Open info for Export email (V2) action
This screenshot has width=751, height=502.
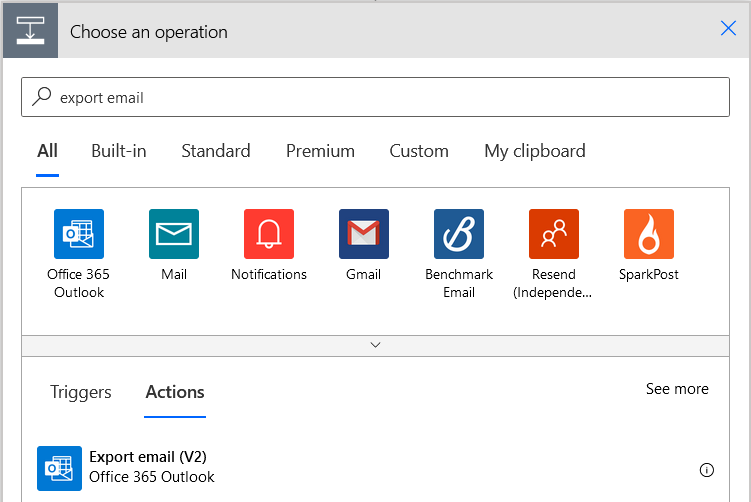click(706, 470)
